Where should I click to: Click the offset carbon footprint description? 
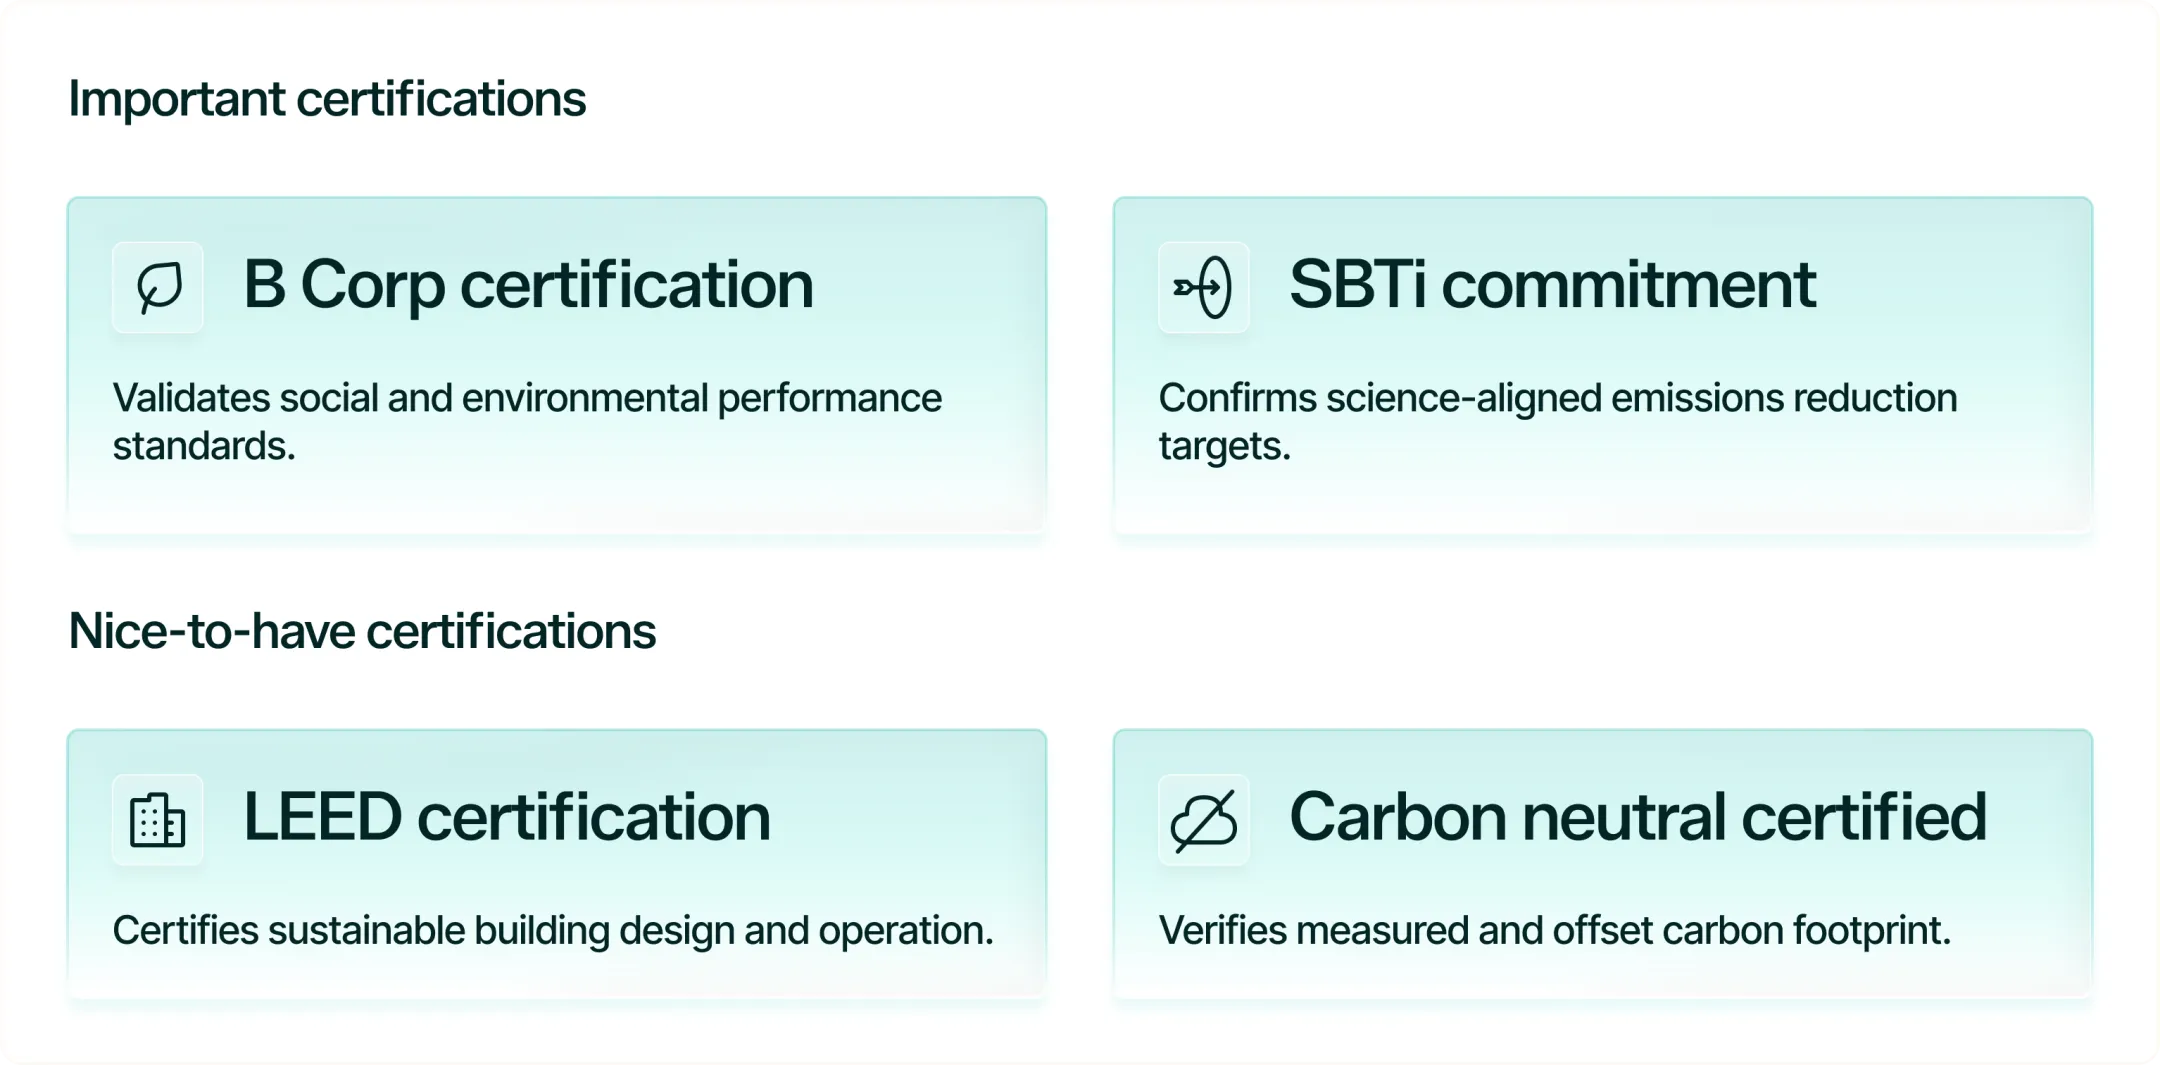tap(1555, 930)
